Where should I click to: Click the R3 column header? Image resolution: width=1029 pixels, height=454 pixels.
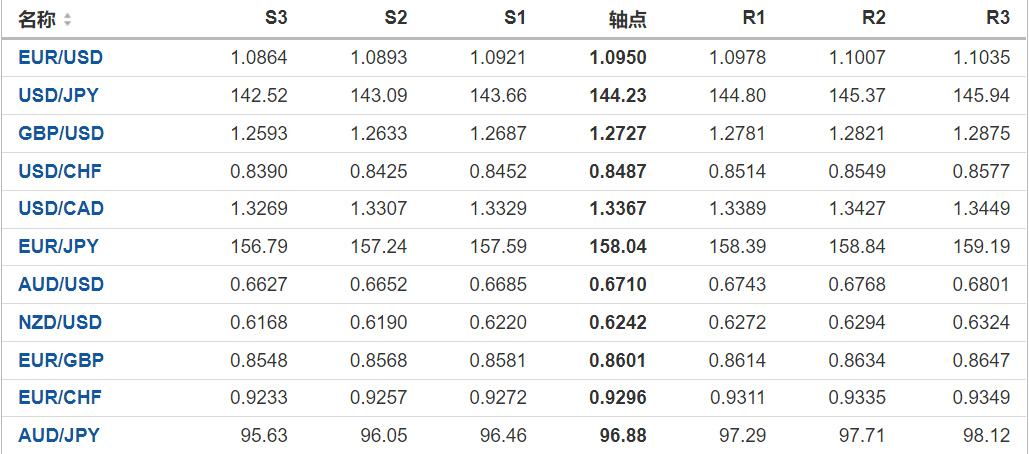[x=998, y=19]
